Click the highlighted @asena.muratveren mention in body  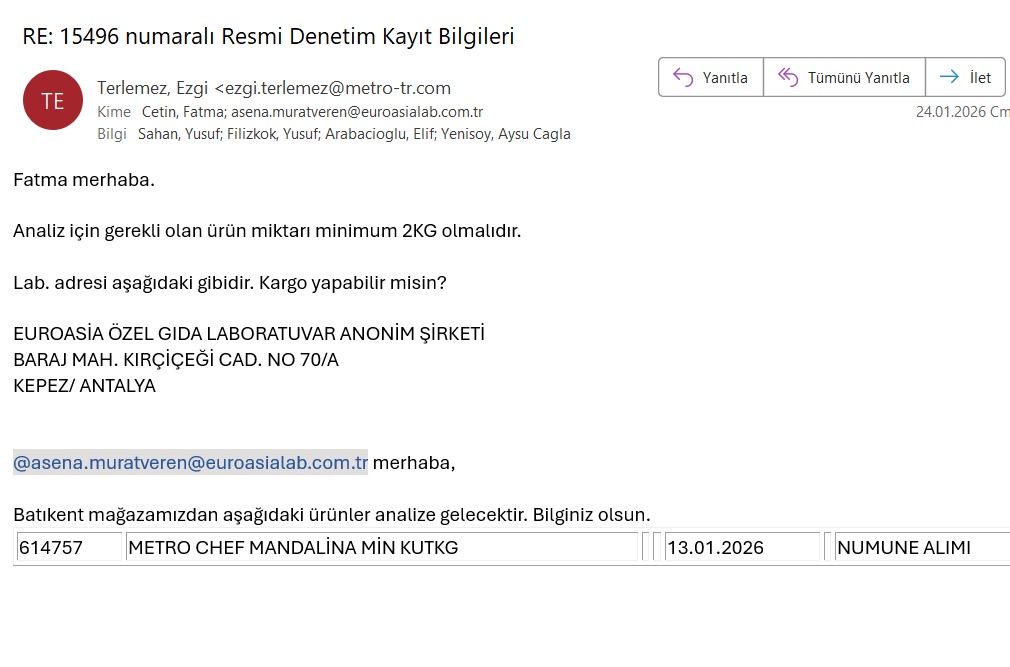click(190, 463)
